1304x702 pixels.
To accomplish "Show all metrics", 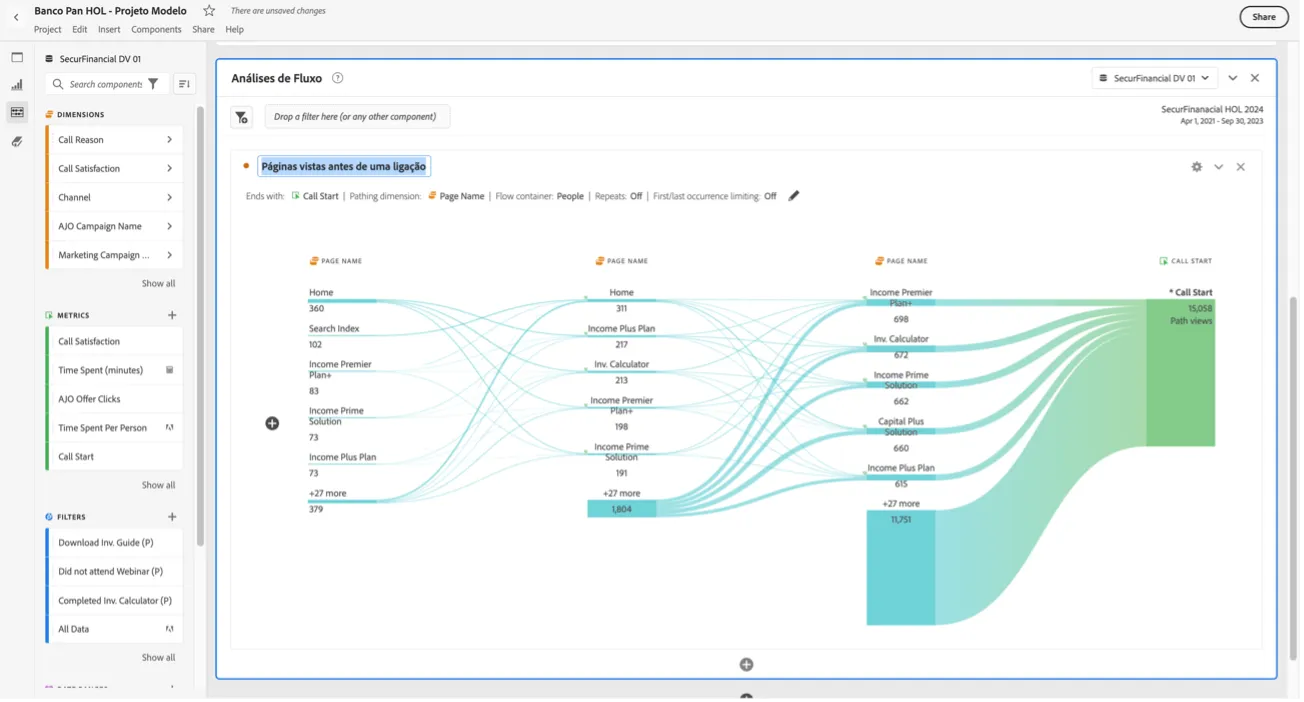I will click(x=158, y=486).
